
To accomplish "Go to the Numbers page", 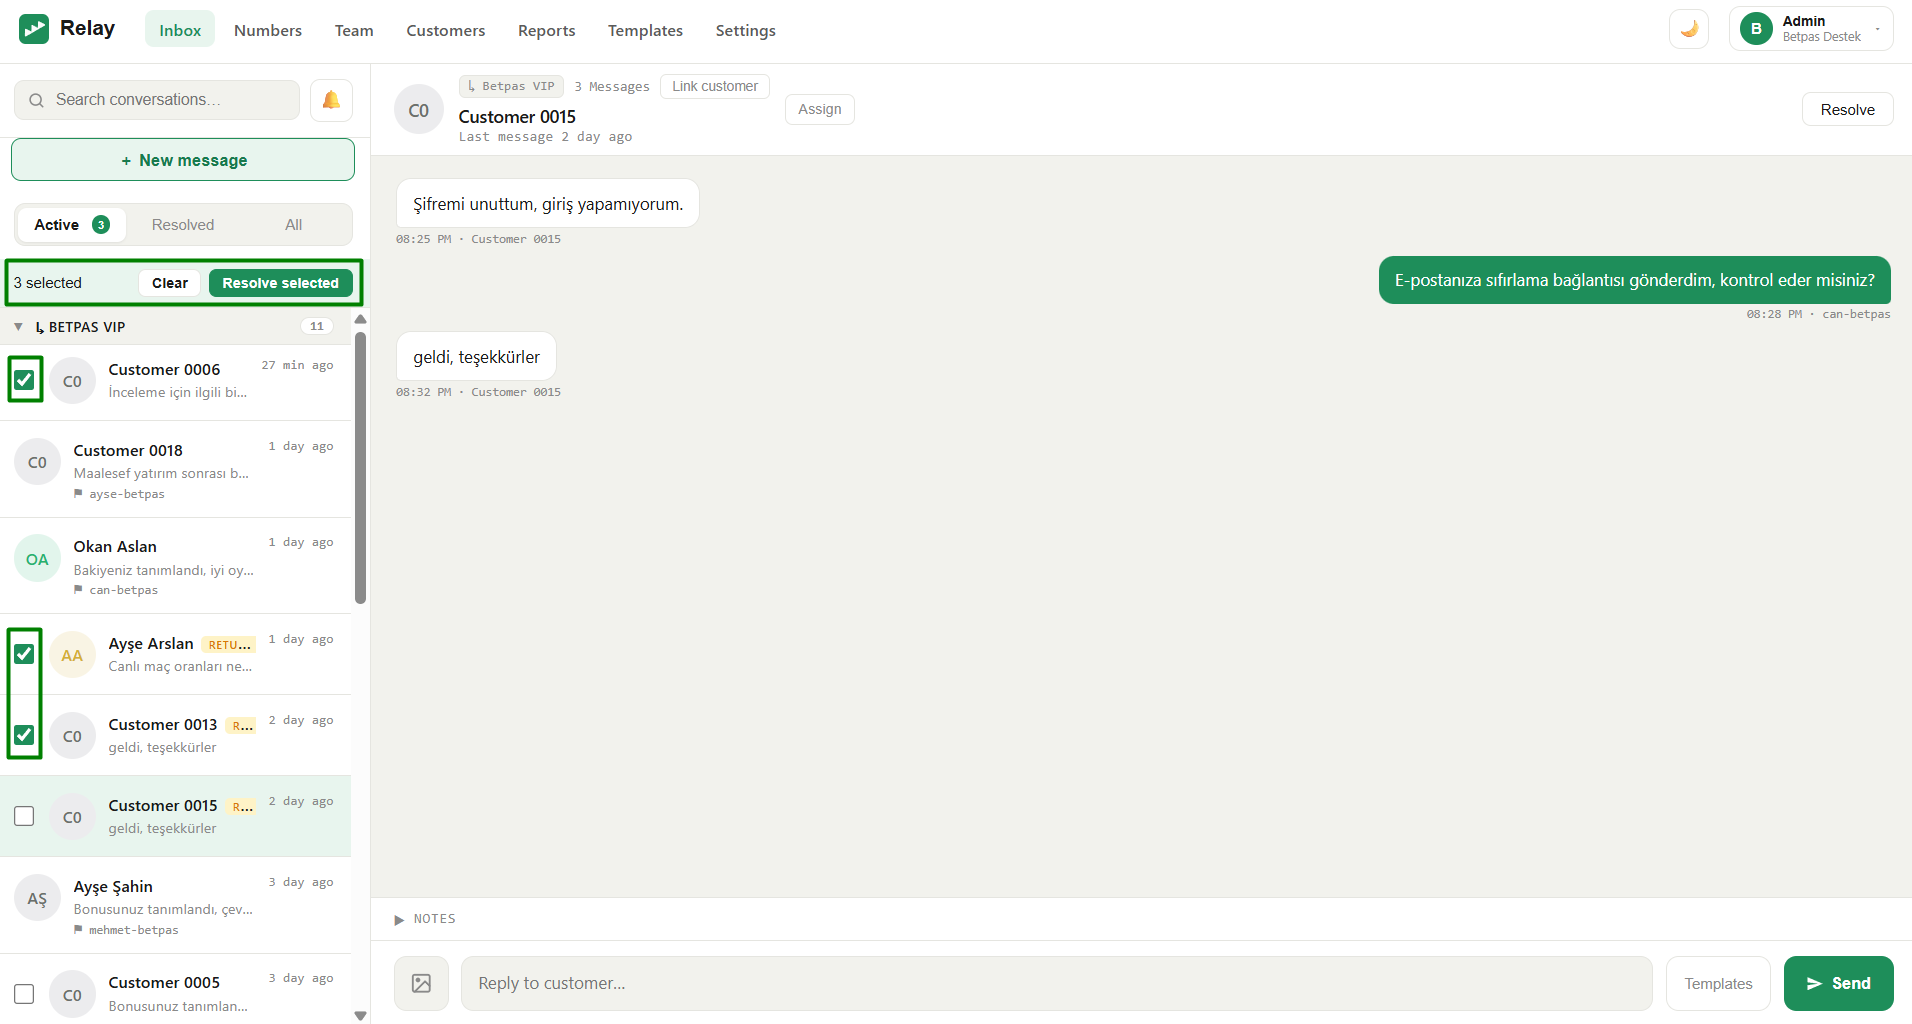I will click(x=268, y=30).
